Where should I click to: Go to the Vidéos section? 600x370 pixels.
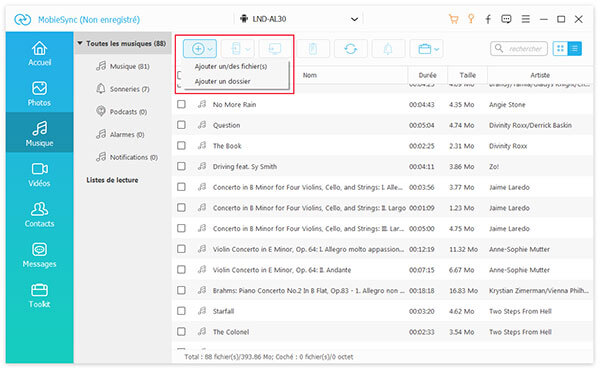[39, 174]
